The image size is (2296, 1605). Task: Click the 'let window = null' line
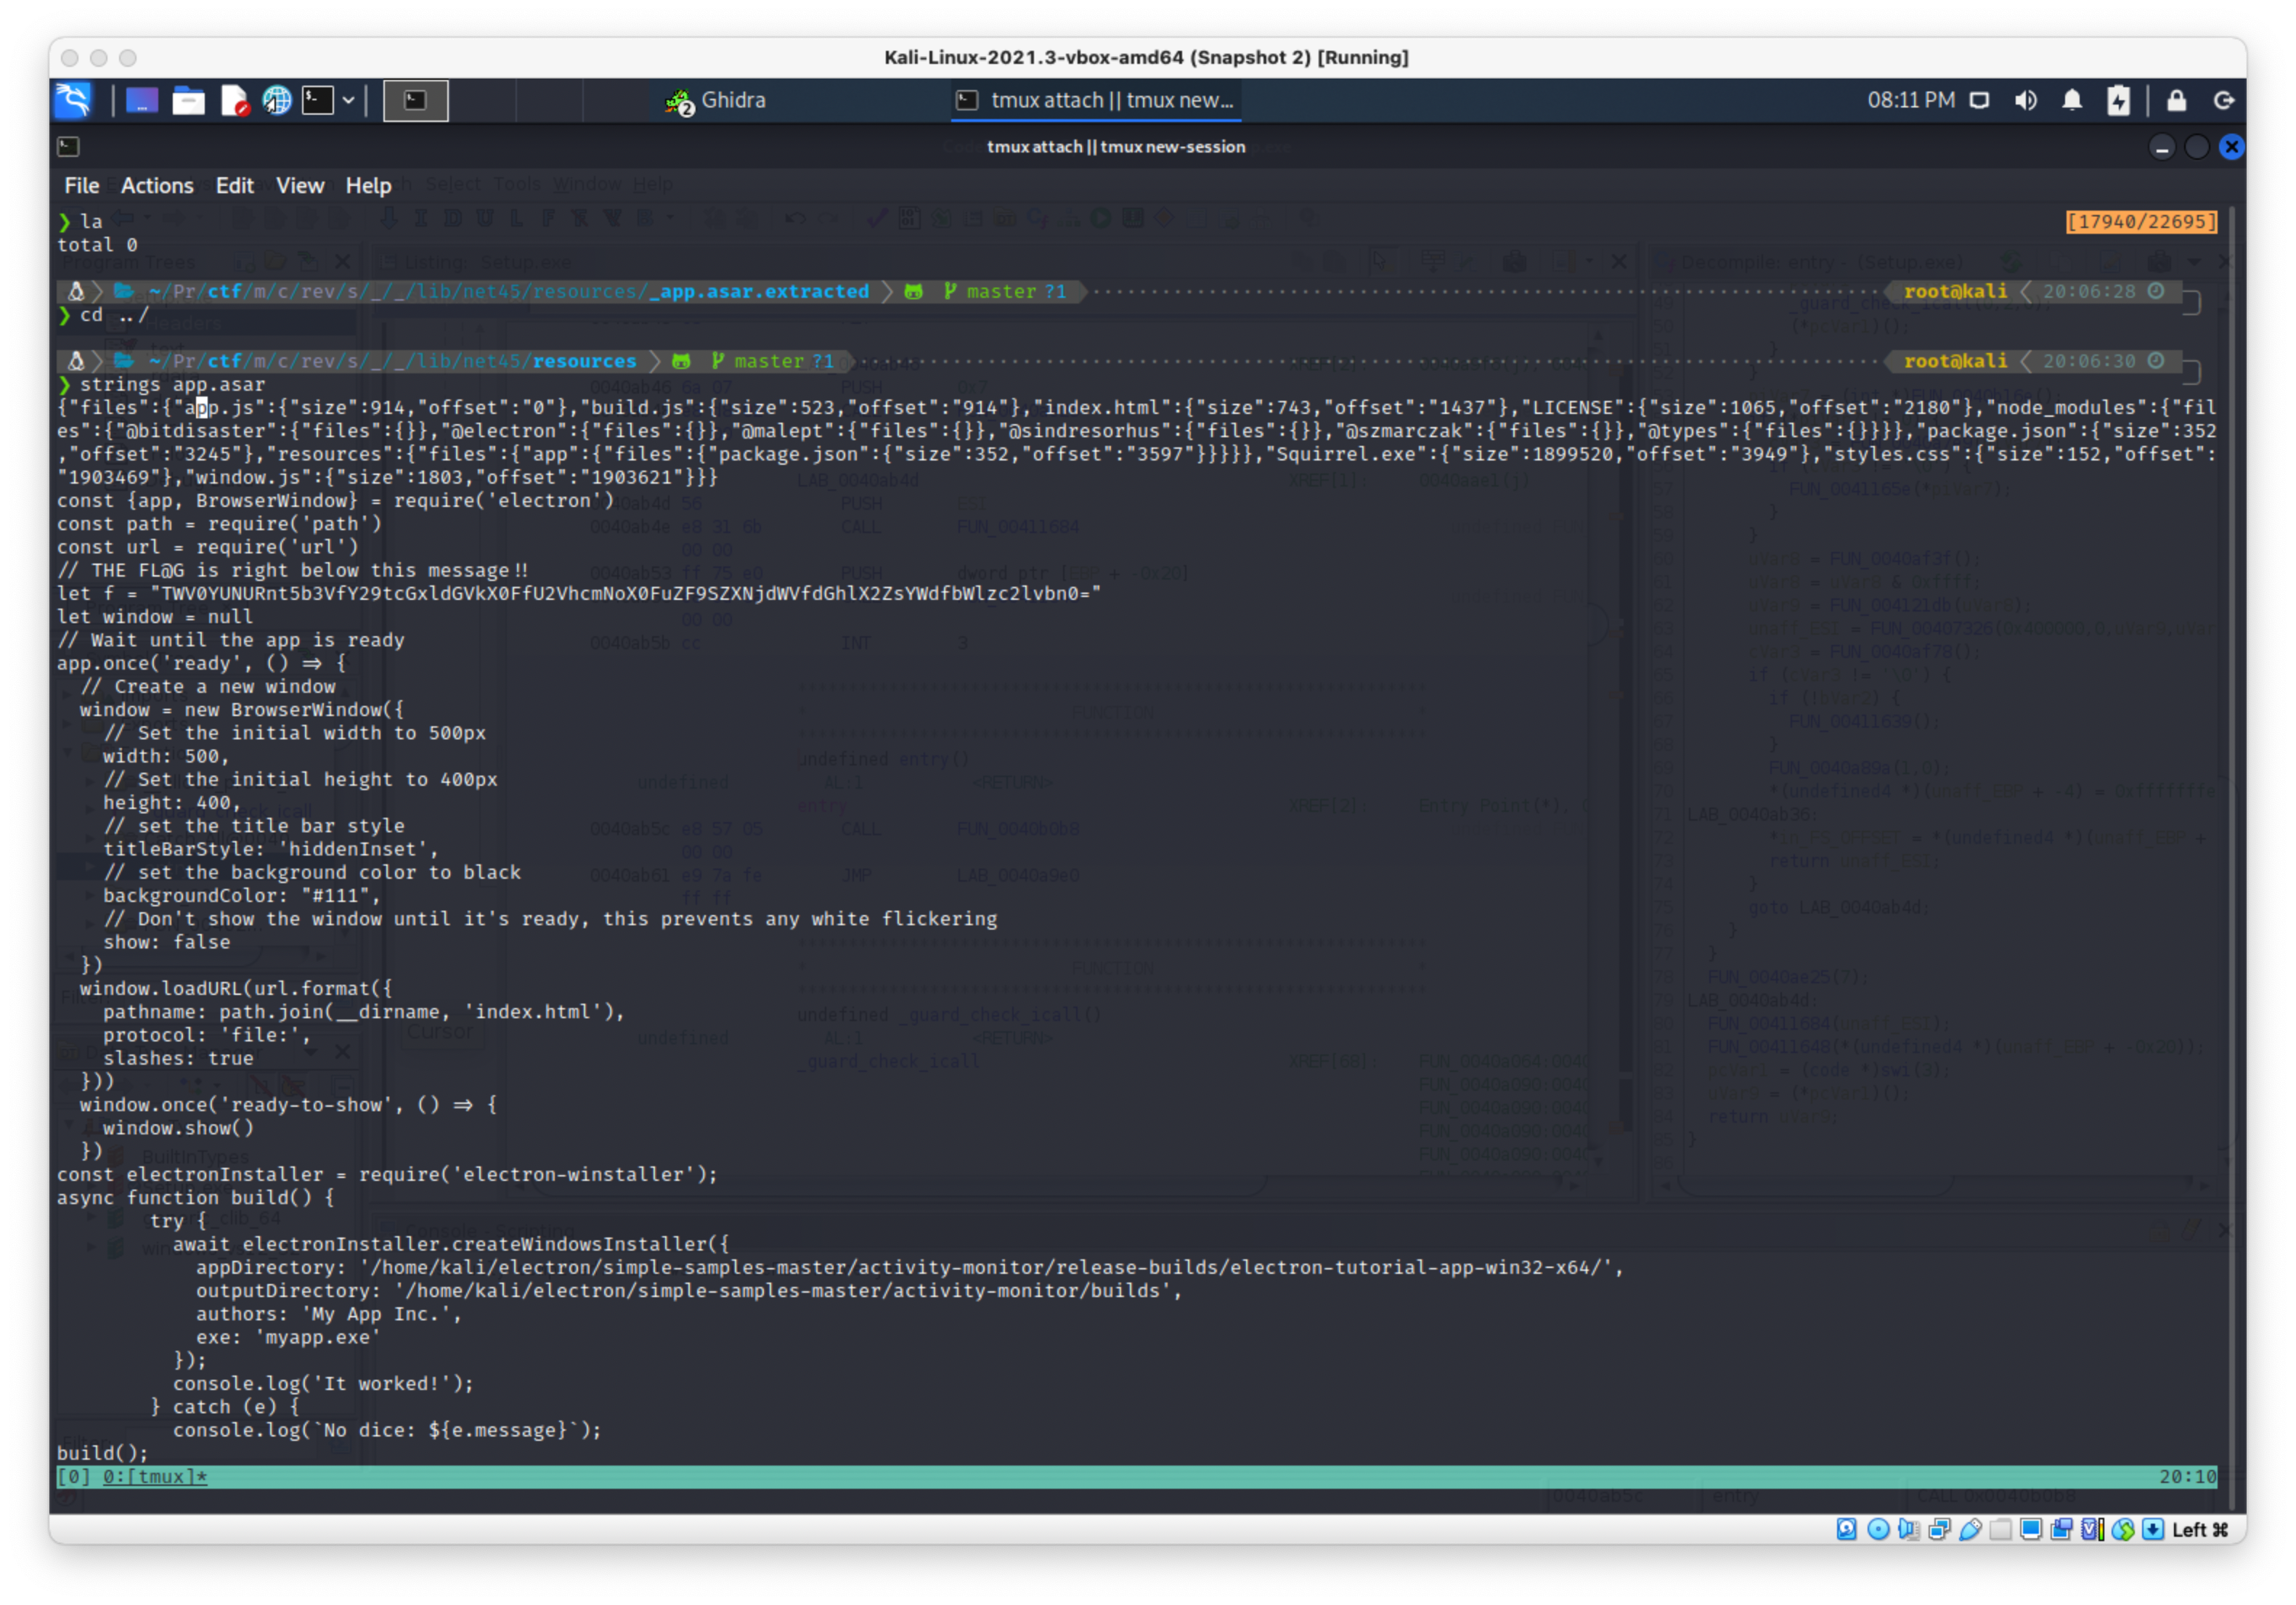[x=155, y=616]
